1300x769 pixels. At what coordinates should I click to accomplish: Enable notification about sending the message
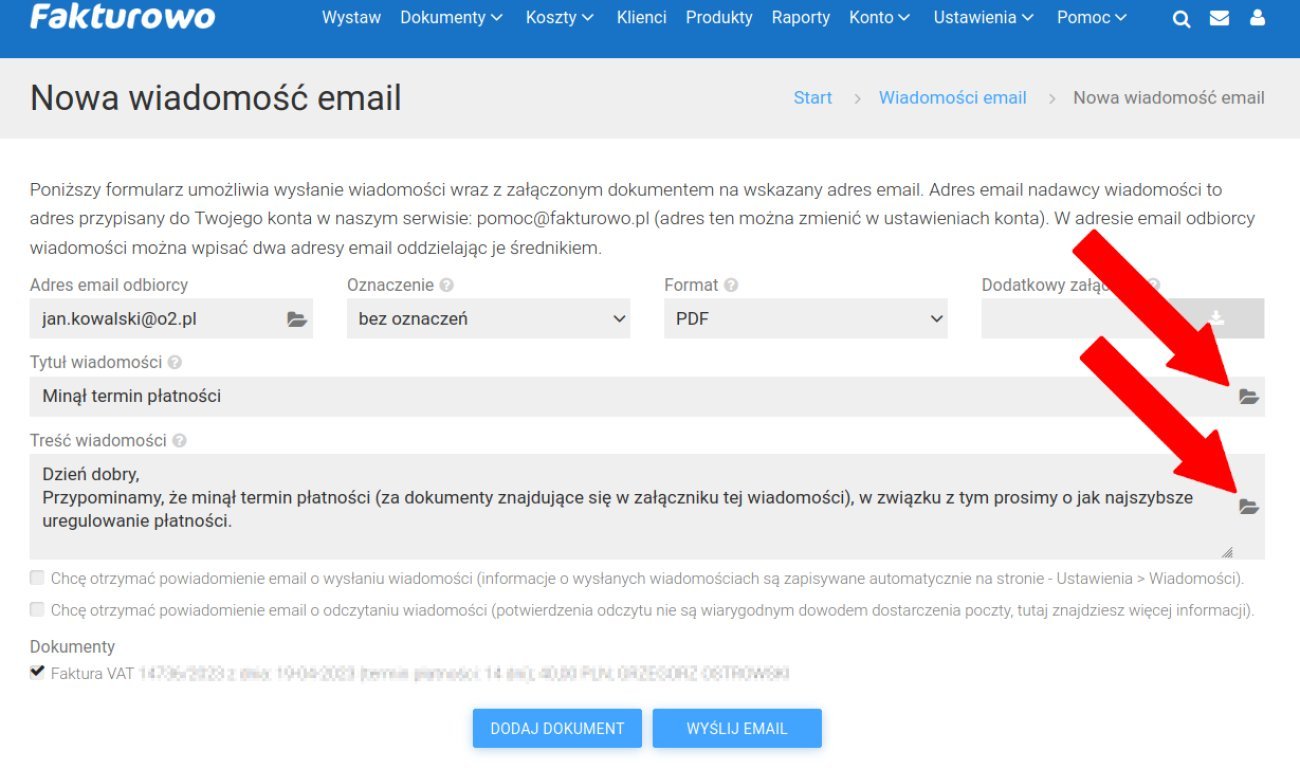point(37,578)
